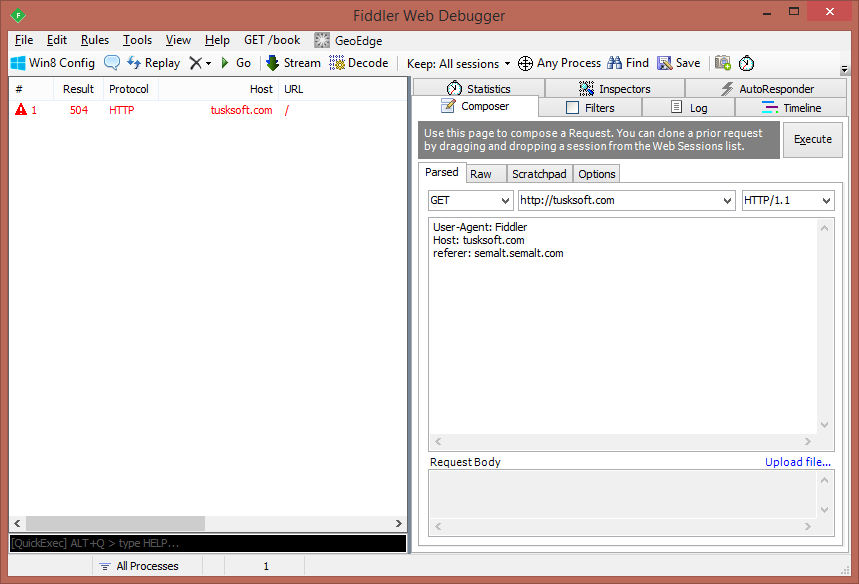859x584 pixels.
Task: Open the Tools menu
Action: pyautogui.click(x=137, y=40)
